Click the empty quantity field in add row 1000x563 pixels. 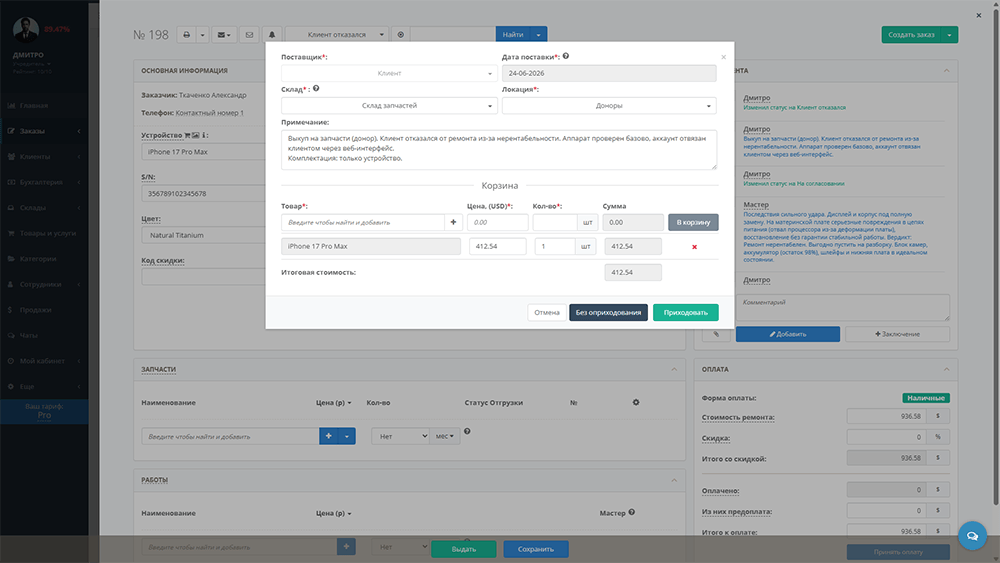[555, 223]
